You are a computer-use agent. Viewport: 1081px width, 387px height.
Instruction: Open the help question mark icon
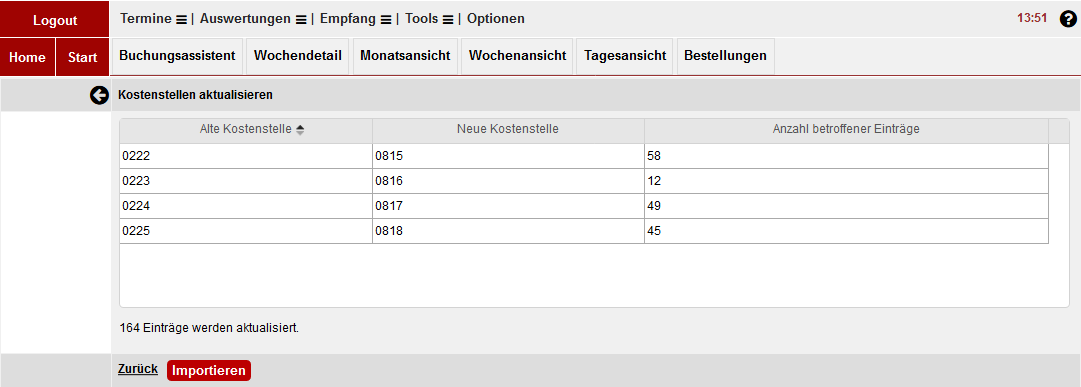tap(1067, 19)
